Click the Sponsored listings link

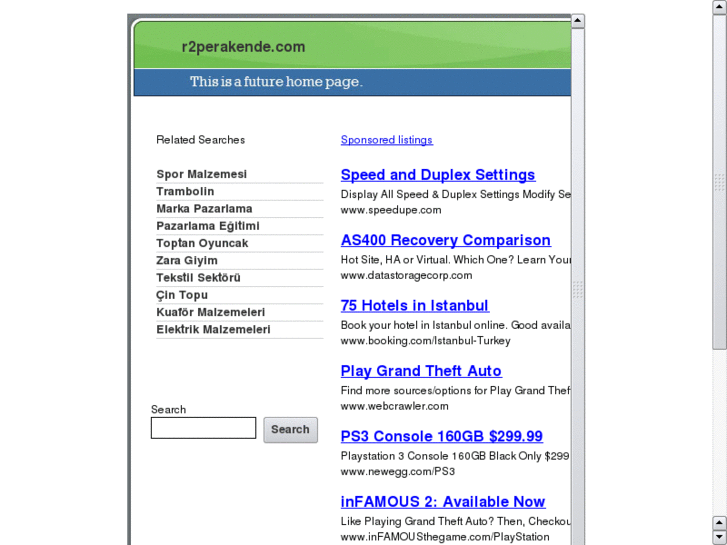387,140
